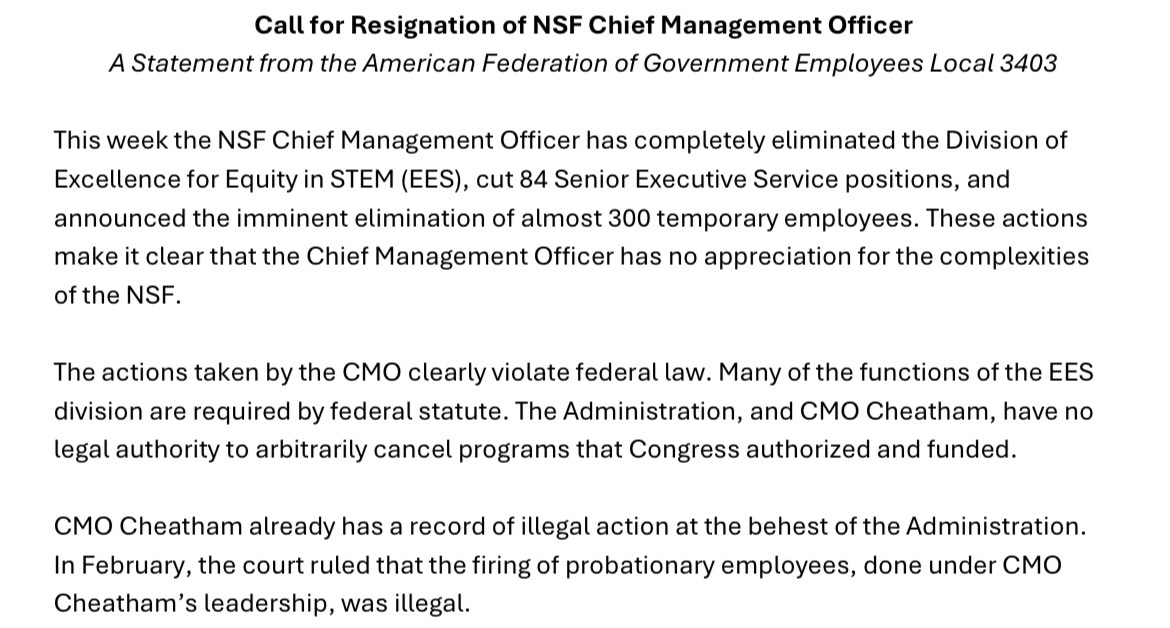Click the final words "Cheatham's leadership, was illegal."

(261, 605)
